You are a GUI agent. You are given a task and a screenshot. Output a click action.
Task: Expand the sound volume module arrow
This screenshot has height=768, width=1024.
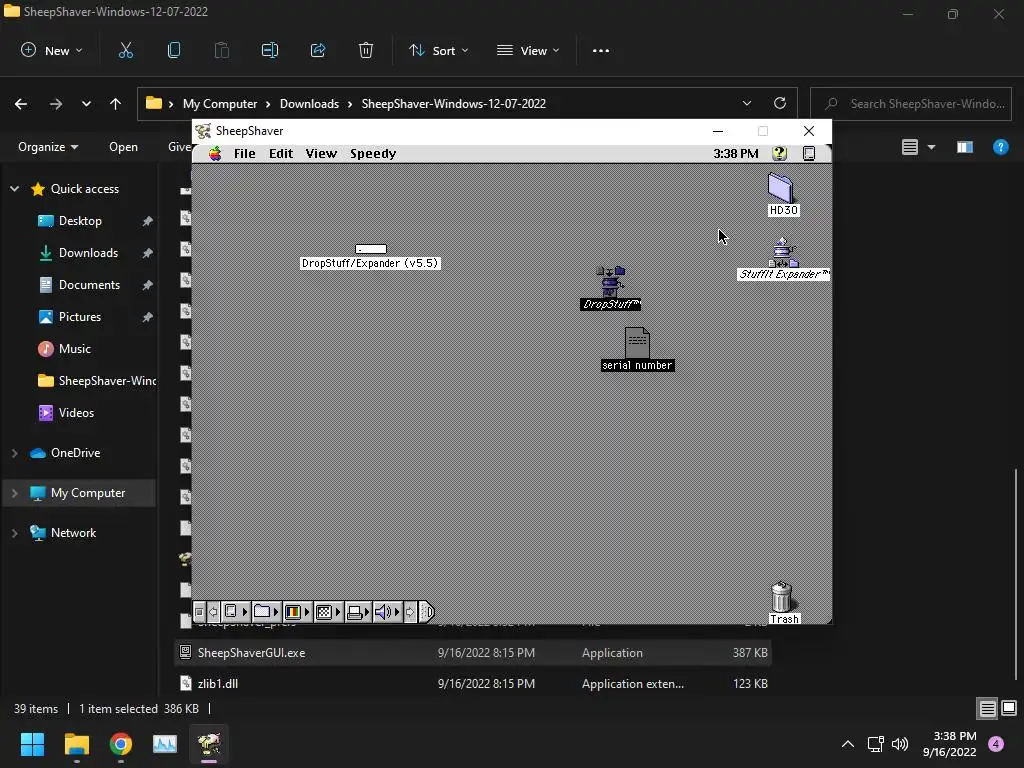point(397,612)
